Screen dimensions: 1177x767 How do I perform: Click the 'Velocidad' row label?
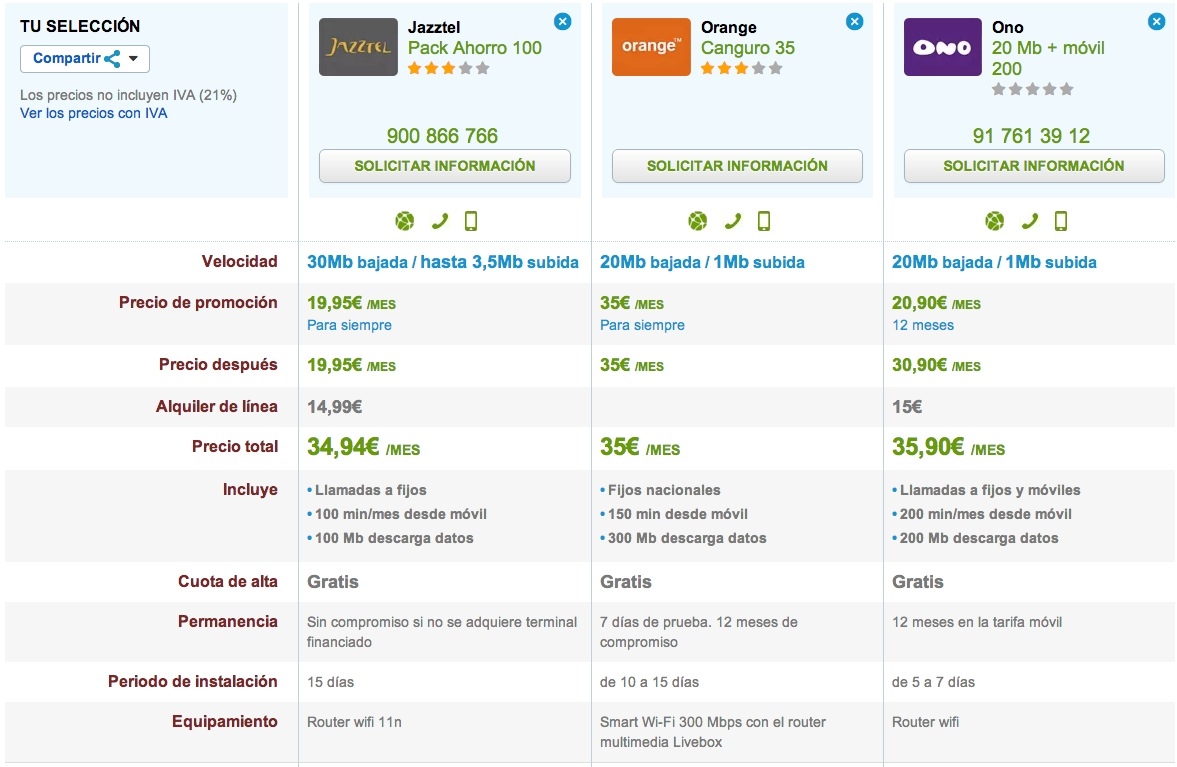point(239,261)
